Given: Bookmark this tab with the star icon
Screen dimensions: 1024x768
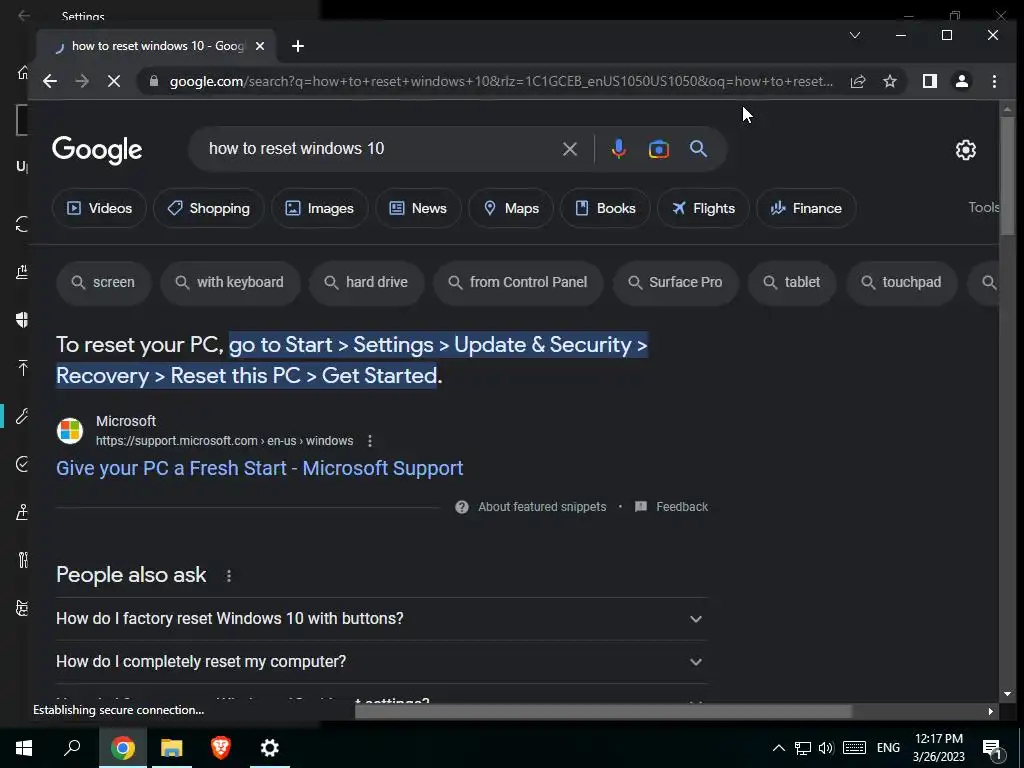Looking at the screenshot, I should 889,82.
